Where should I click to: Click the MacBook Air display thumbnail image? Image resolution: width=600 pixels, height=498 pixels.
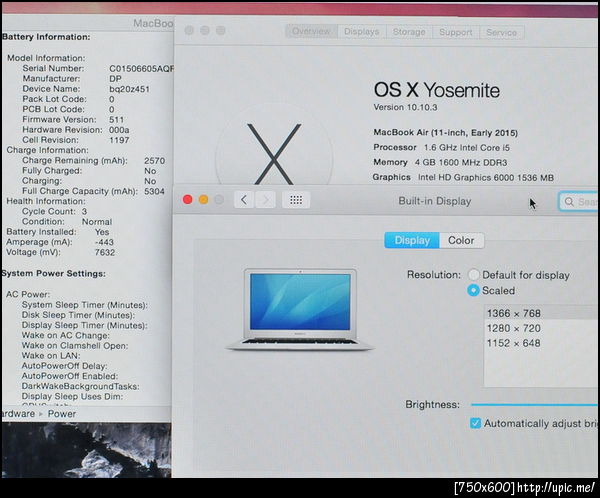click(x=300, y=309)
